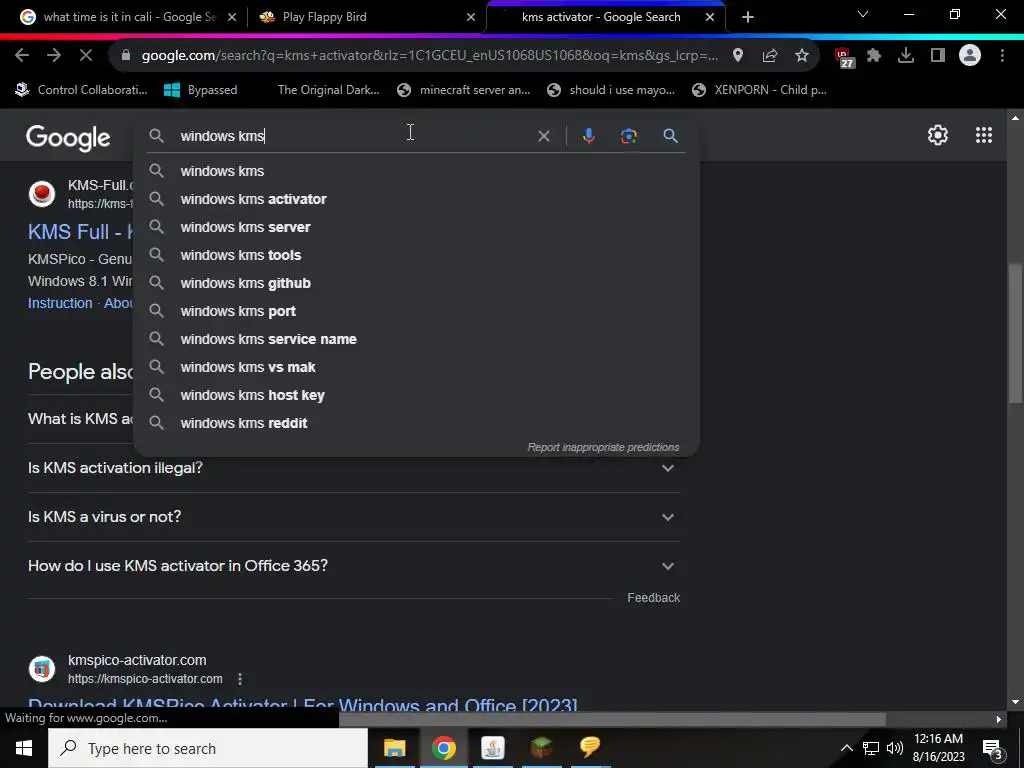Share this page using the share icon

pos(770,56)
